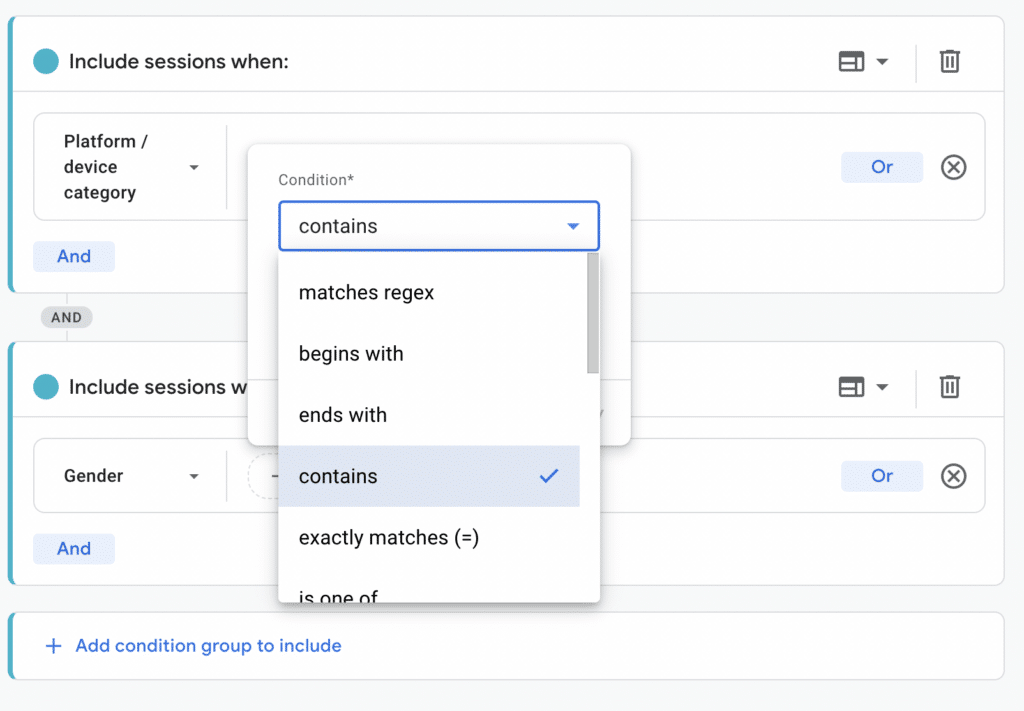Select the checked contains option
Image resolution: width=1024 pixels, height=711 pixels.
tap(429, 476)
